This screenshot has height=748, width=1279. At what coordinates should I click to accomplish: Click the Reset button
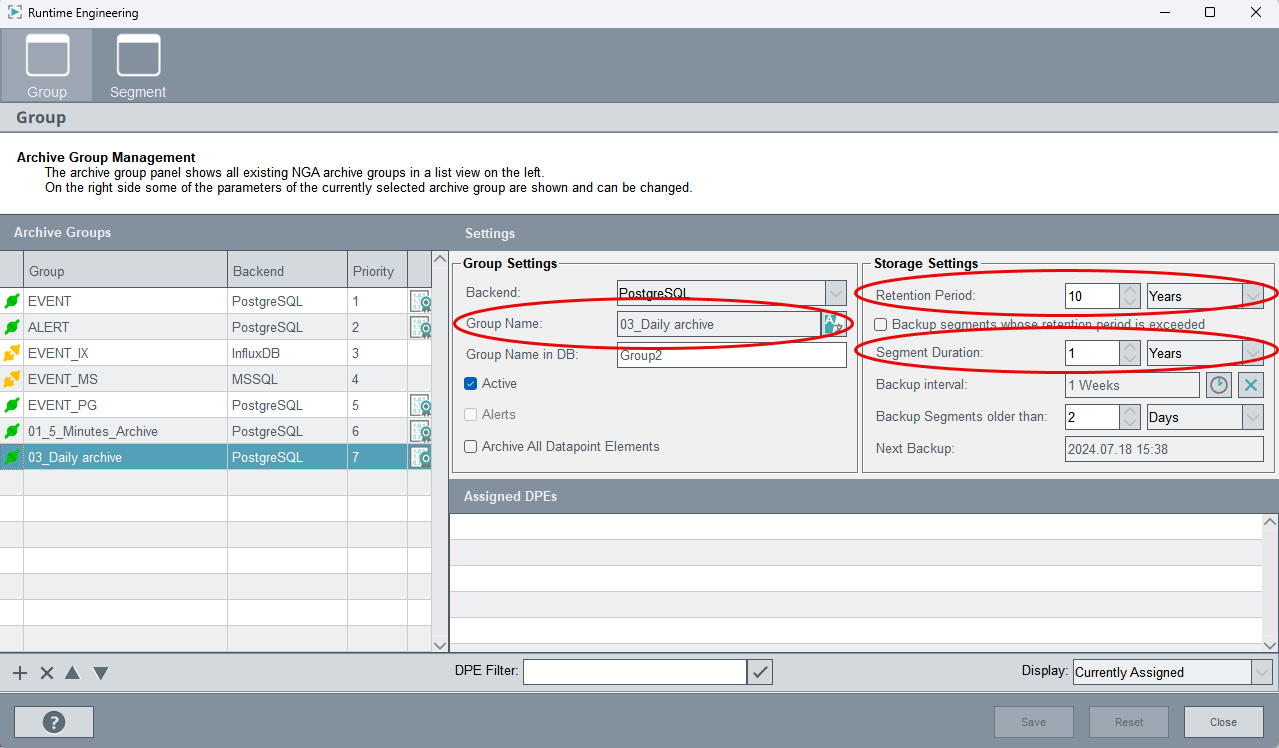1129,722
